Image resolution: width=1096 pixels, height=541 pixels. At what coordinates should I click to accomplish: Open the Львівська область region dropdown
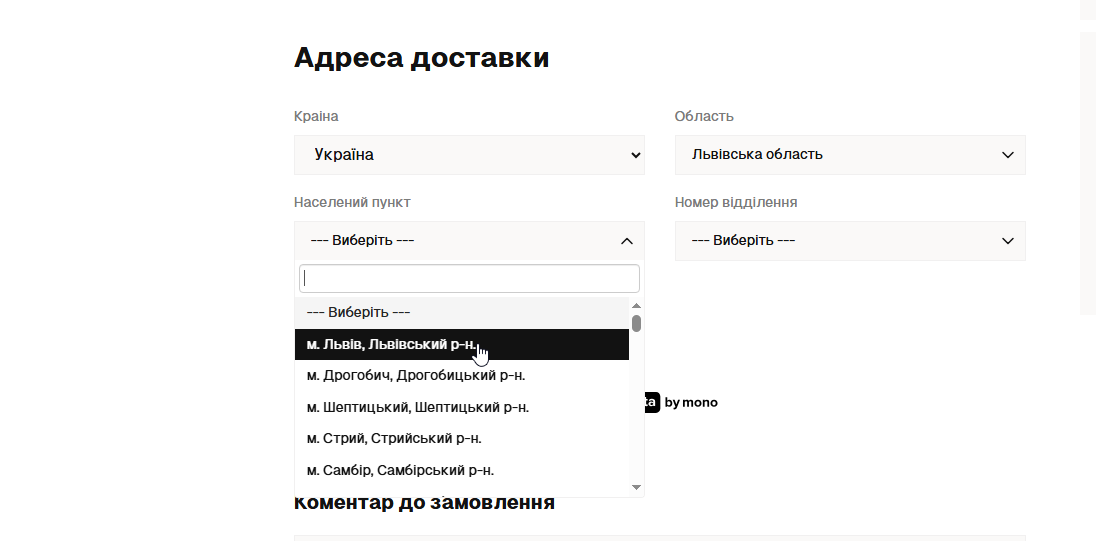(849, 155)
